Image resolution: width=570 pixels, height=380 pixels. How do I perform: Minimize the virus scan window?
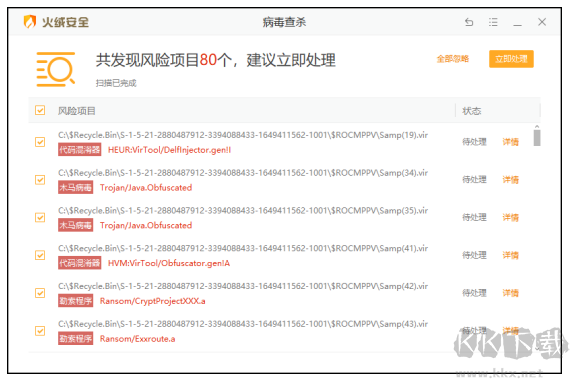pyautogui.click(x=517, y=25)
